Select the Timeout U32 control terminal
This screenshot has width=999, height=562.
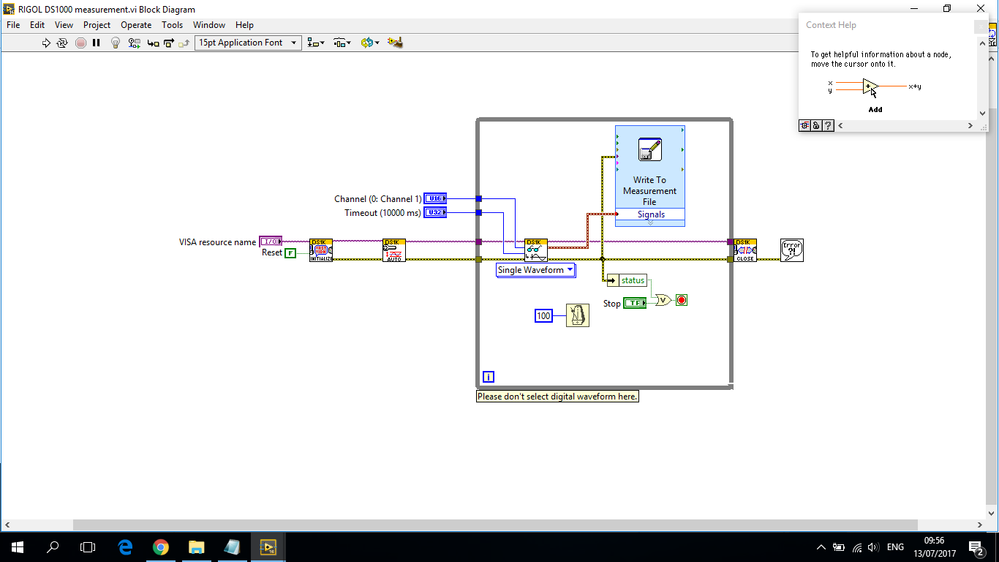pyautogui.click(x=435, y=213)
